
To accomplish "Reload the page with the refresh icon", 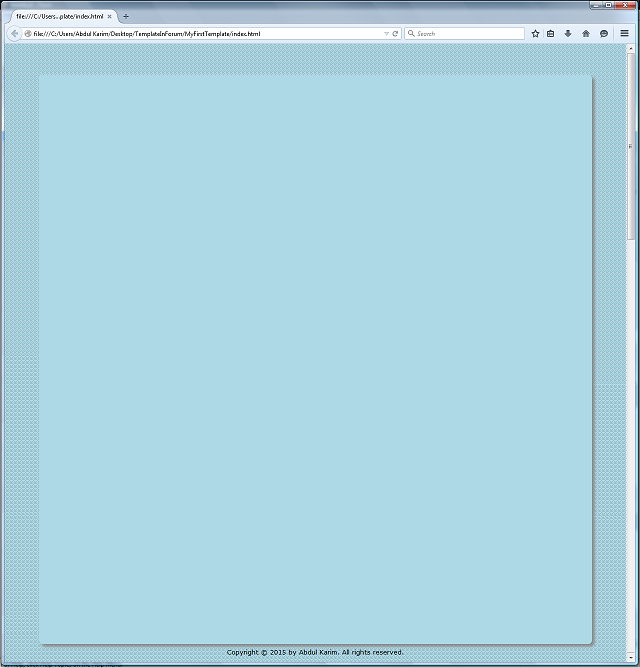I will coord(396,33).
